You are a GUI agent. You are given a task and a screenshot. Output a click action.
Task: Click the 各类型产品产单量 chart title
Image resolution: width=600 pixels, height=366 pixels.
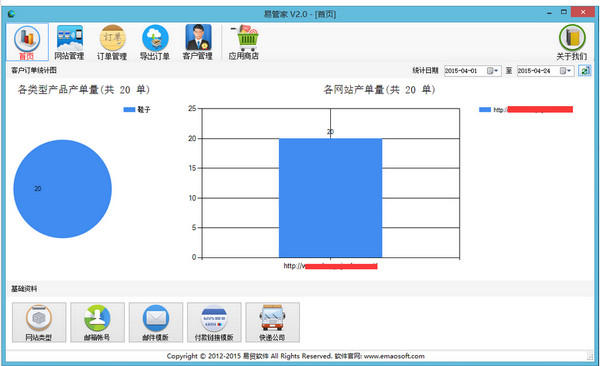[84, 90]
